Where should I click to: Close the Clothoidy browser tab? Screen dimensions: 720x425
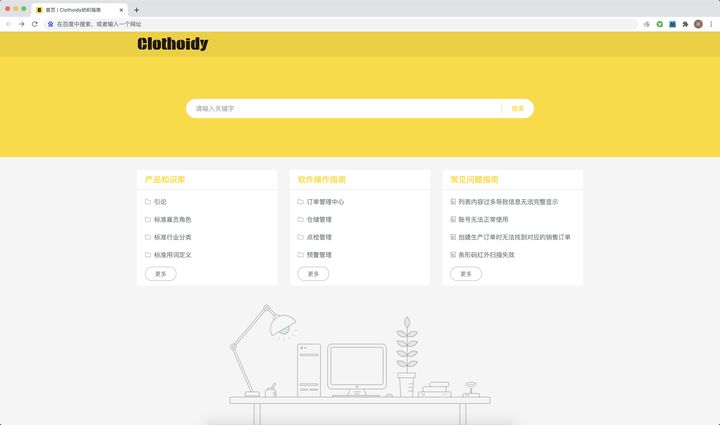pos(121,10)
